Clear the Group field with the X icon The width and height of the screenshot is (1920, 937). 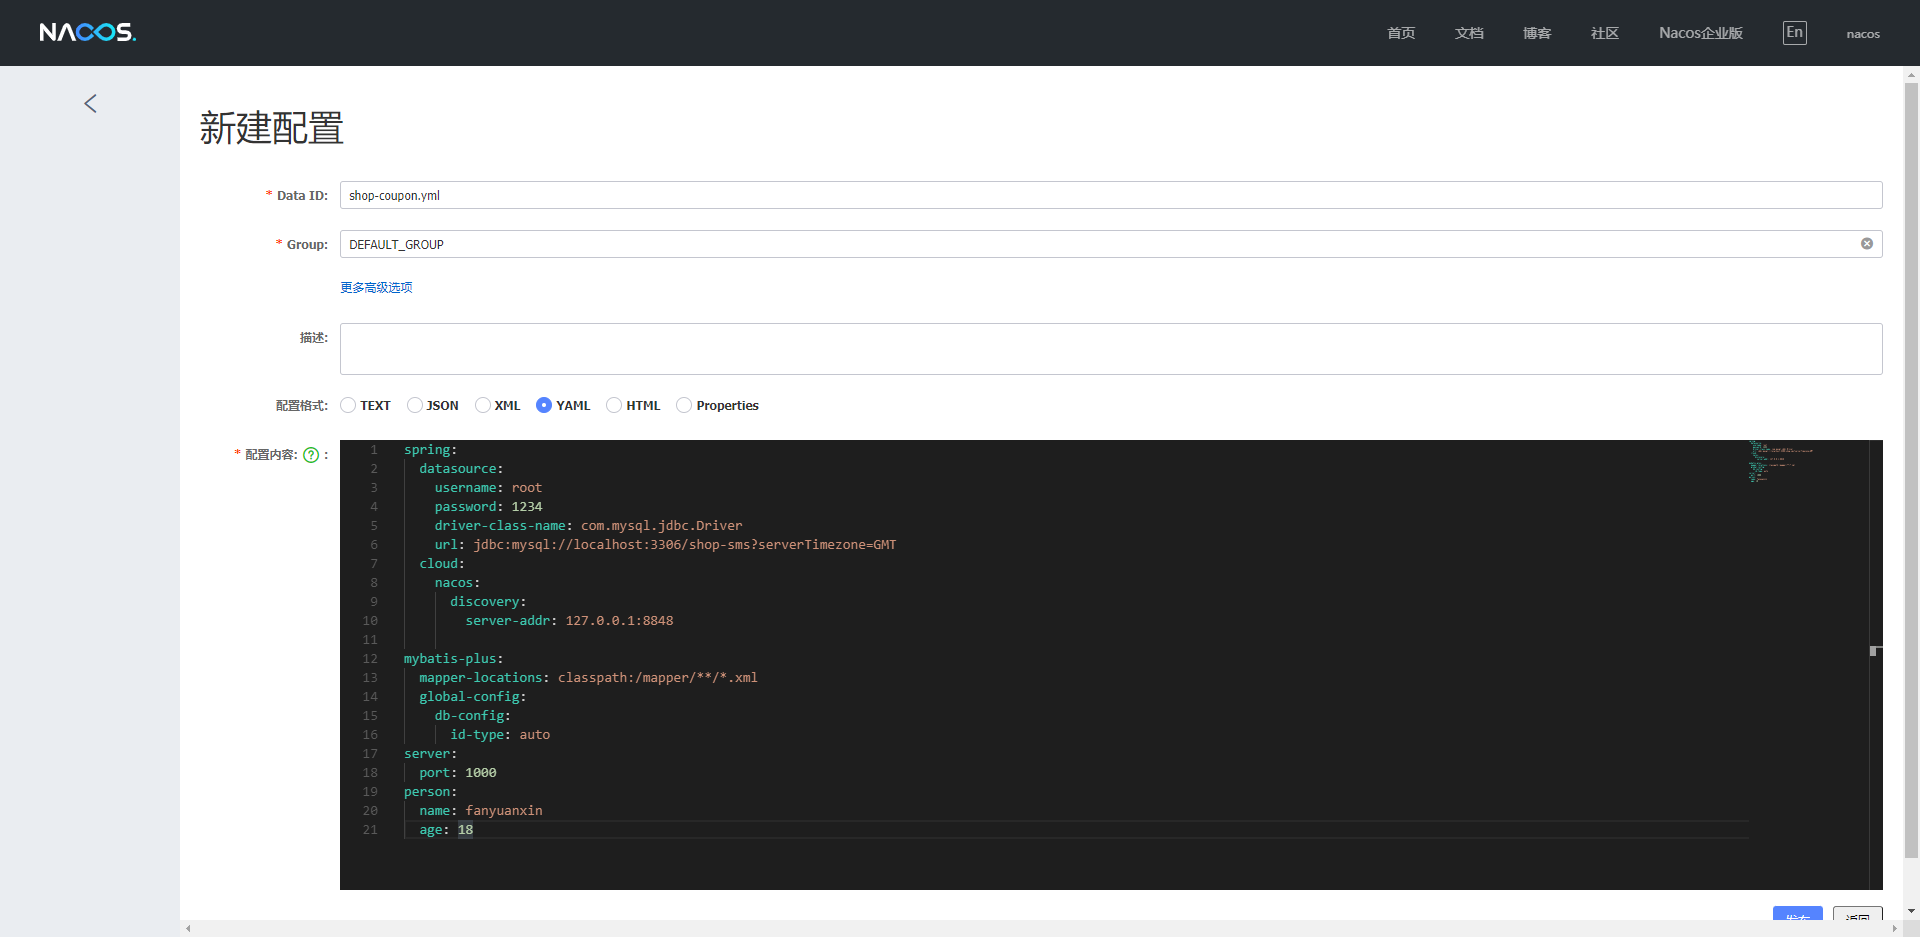coord(1866,244)
